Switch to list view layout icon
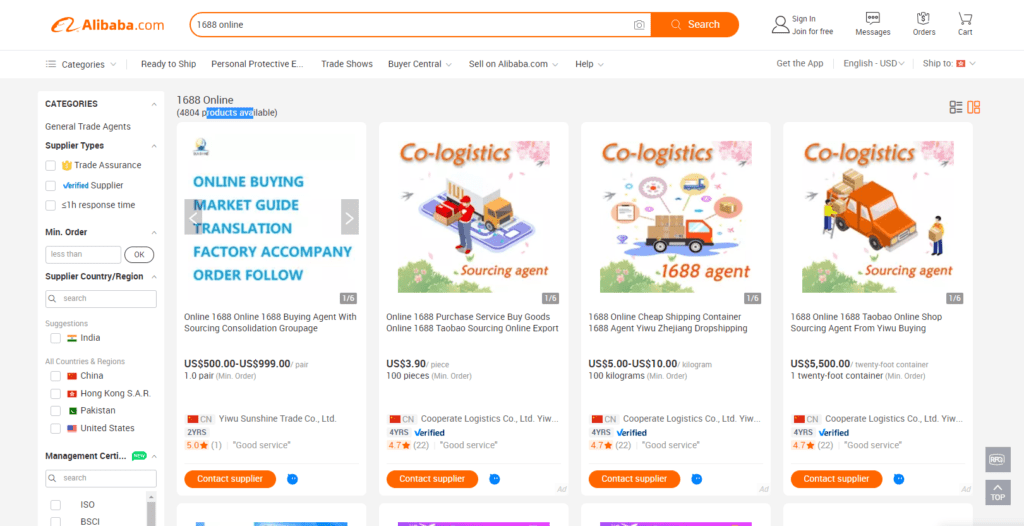This screenshot has width=1024, height=526. tap(956, 107)
